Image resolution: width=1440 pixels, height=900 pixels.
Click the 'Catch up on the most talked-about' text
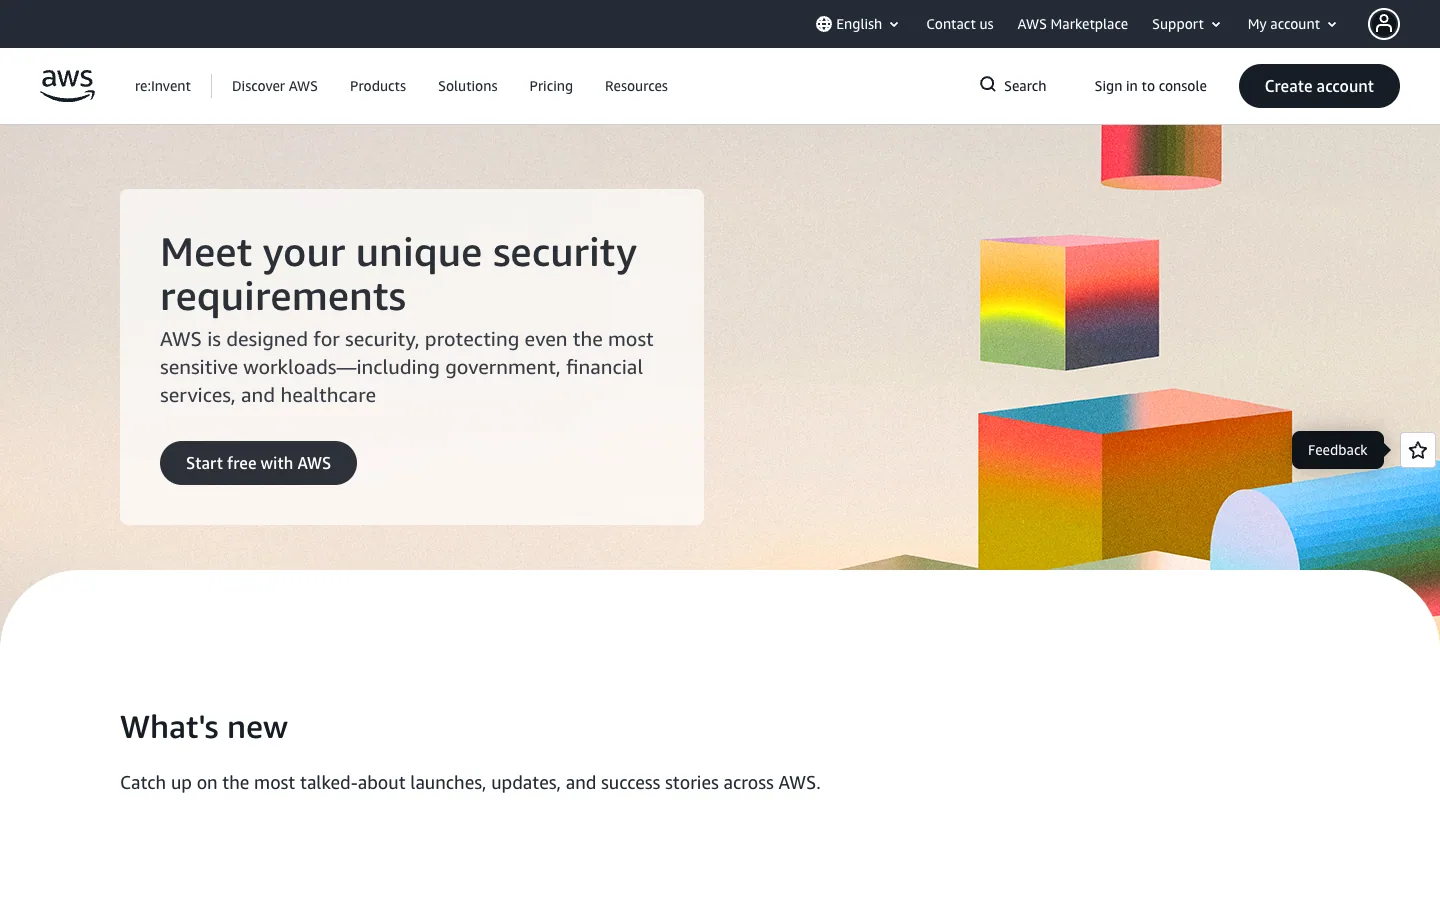tap(470, 782)
